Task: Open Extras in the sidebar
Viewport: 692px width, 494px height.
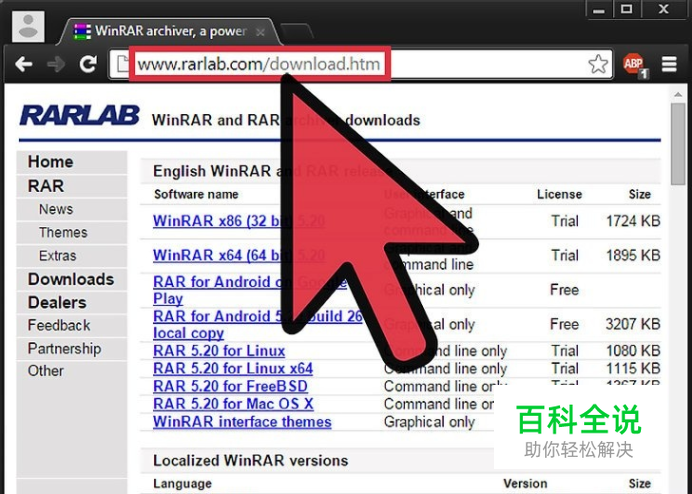Action: pyautogui.click(x=72, y=256)
